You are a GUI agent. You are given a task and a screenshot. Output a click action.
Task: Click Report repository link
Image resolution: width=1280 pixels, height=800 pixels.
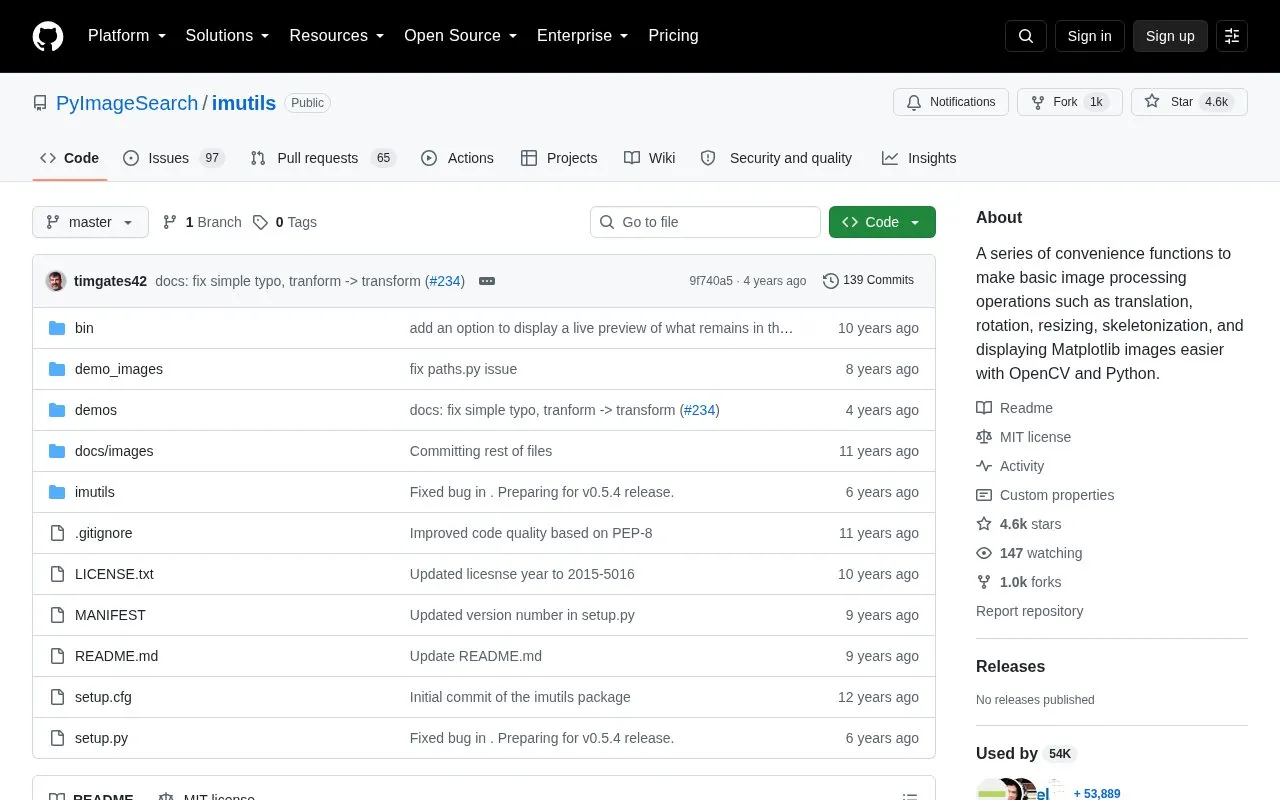click(x=1029, y=611)
